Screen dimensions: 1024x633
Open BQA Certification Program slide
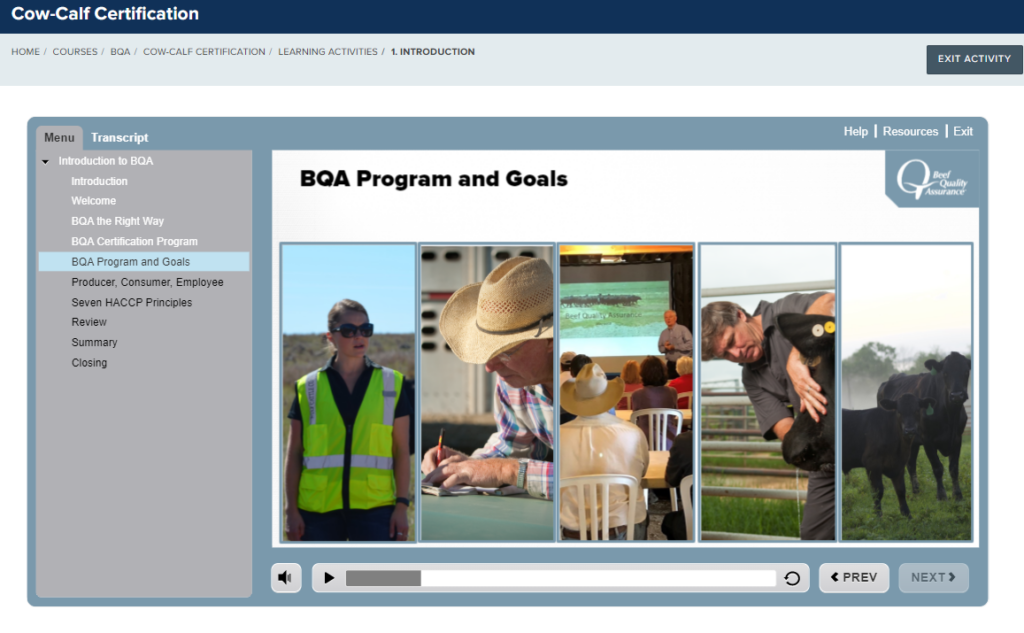[x=135, y=241]
